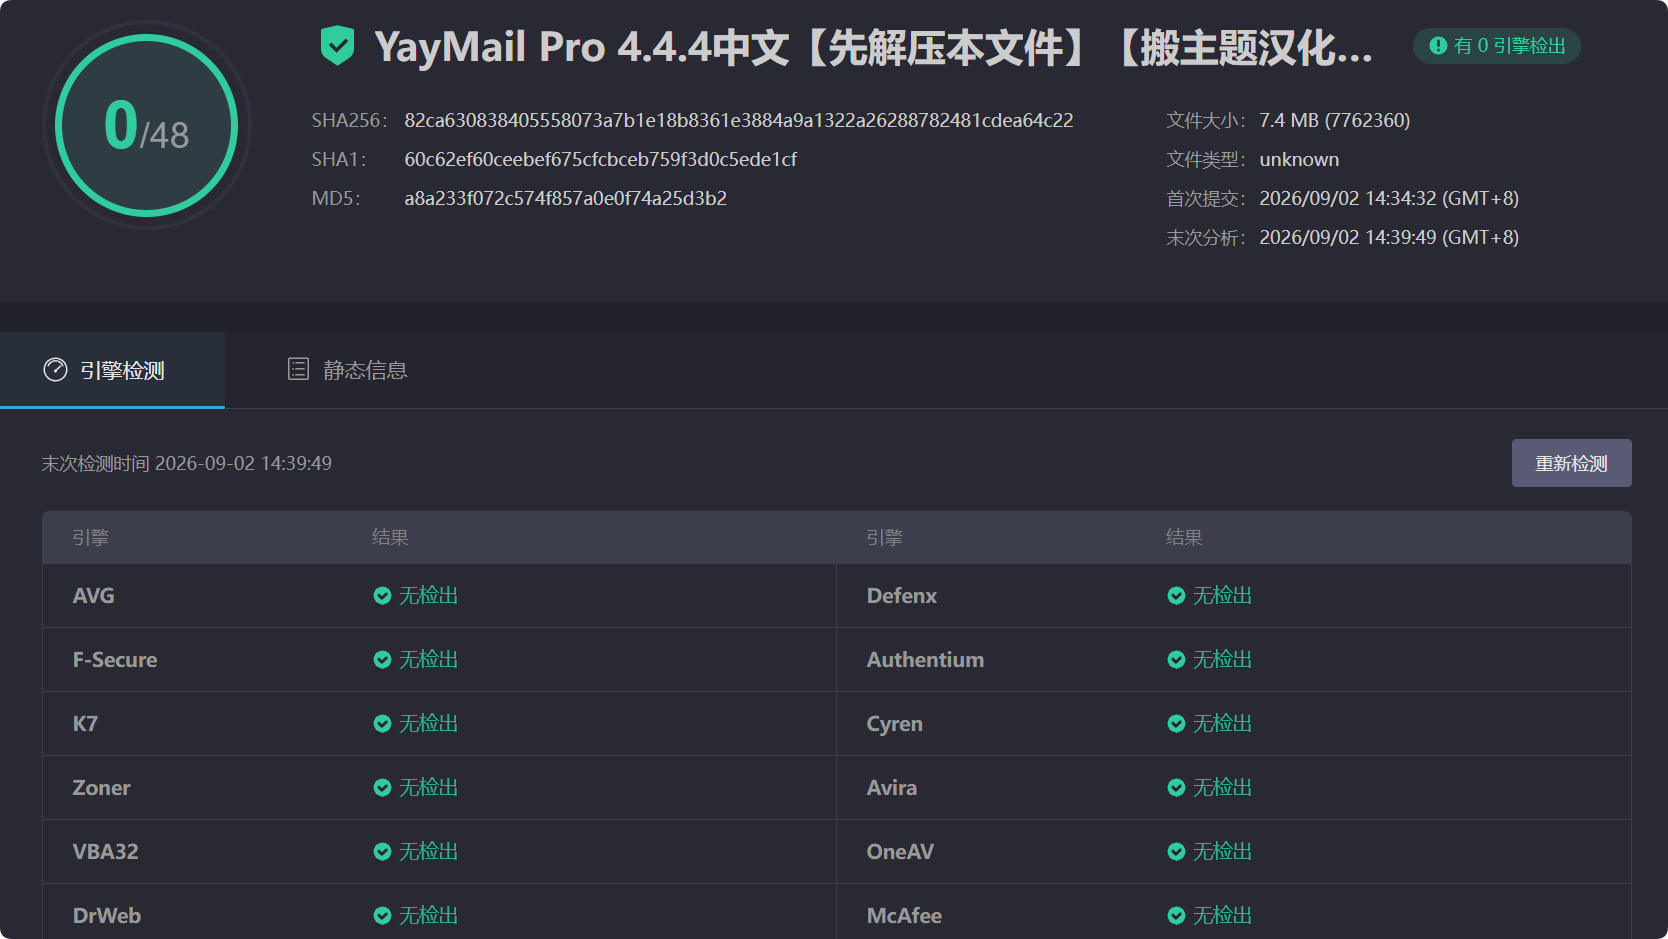Click the K7 engine name
1668x939 pixels.
85,724
